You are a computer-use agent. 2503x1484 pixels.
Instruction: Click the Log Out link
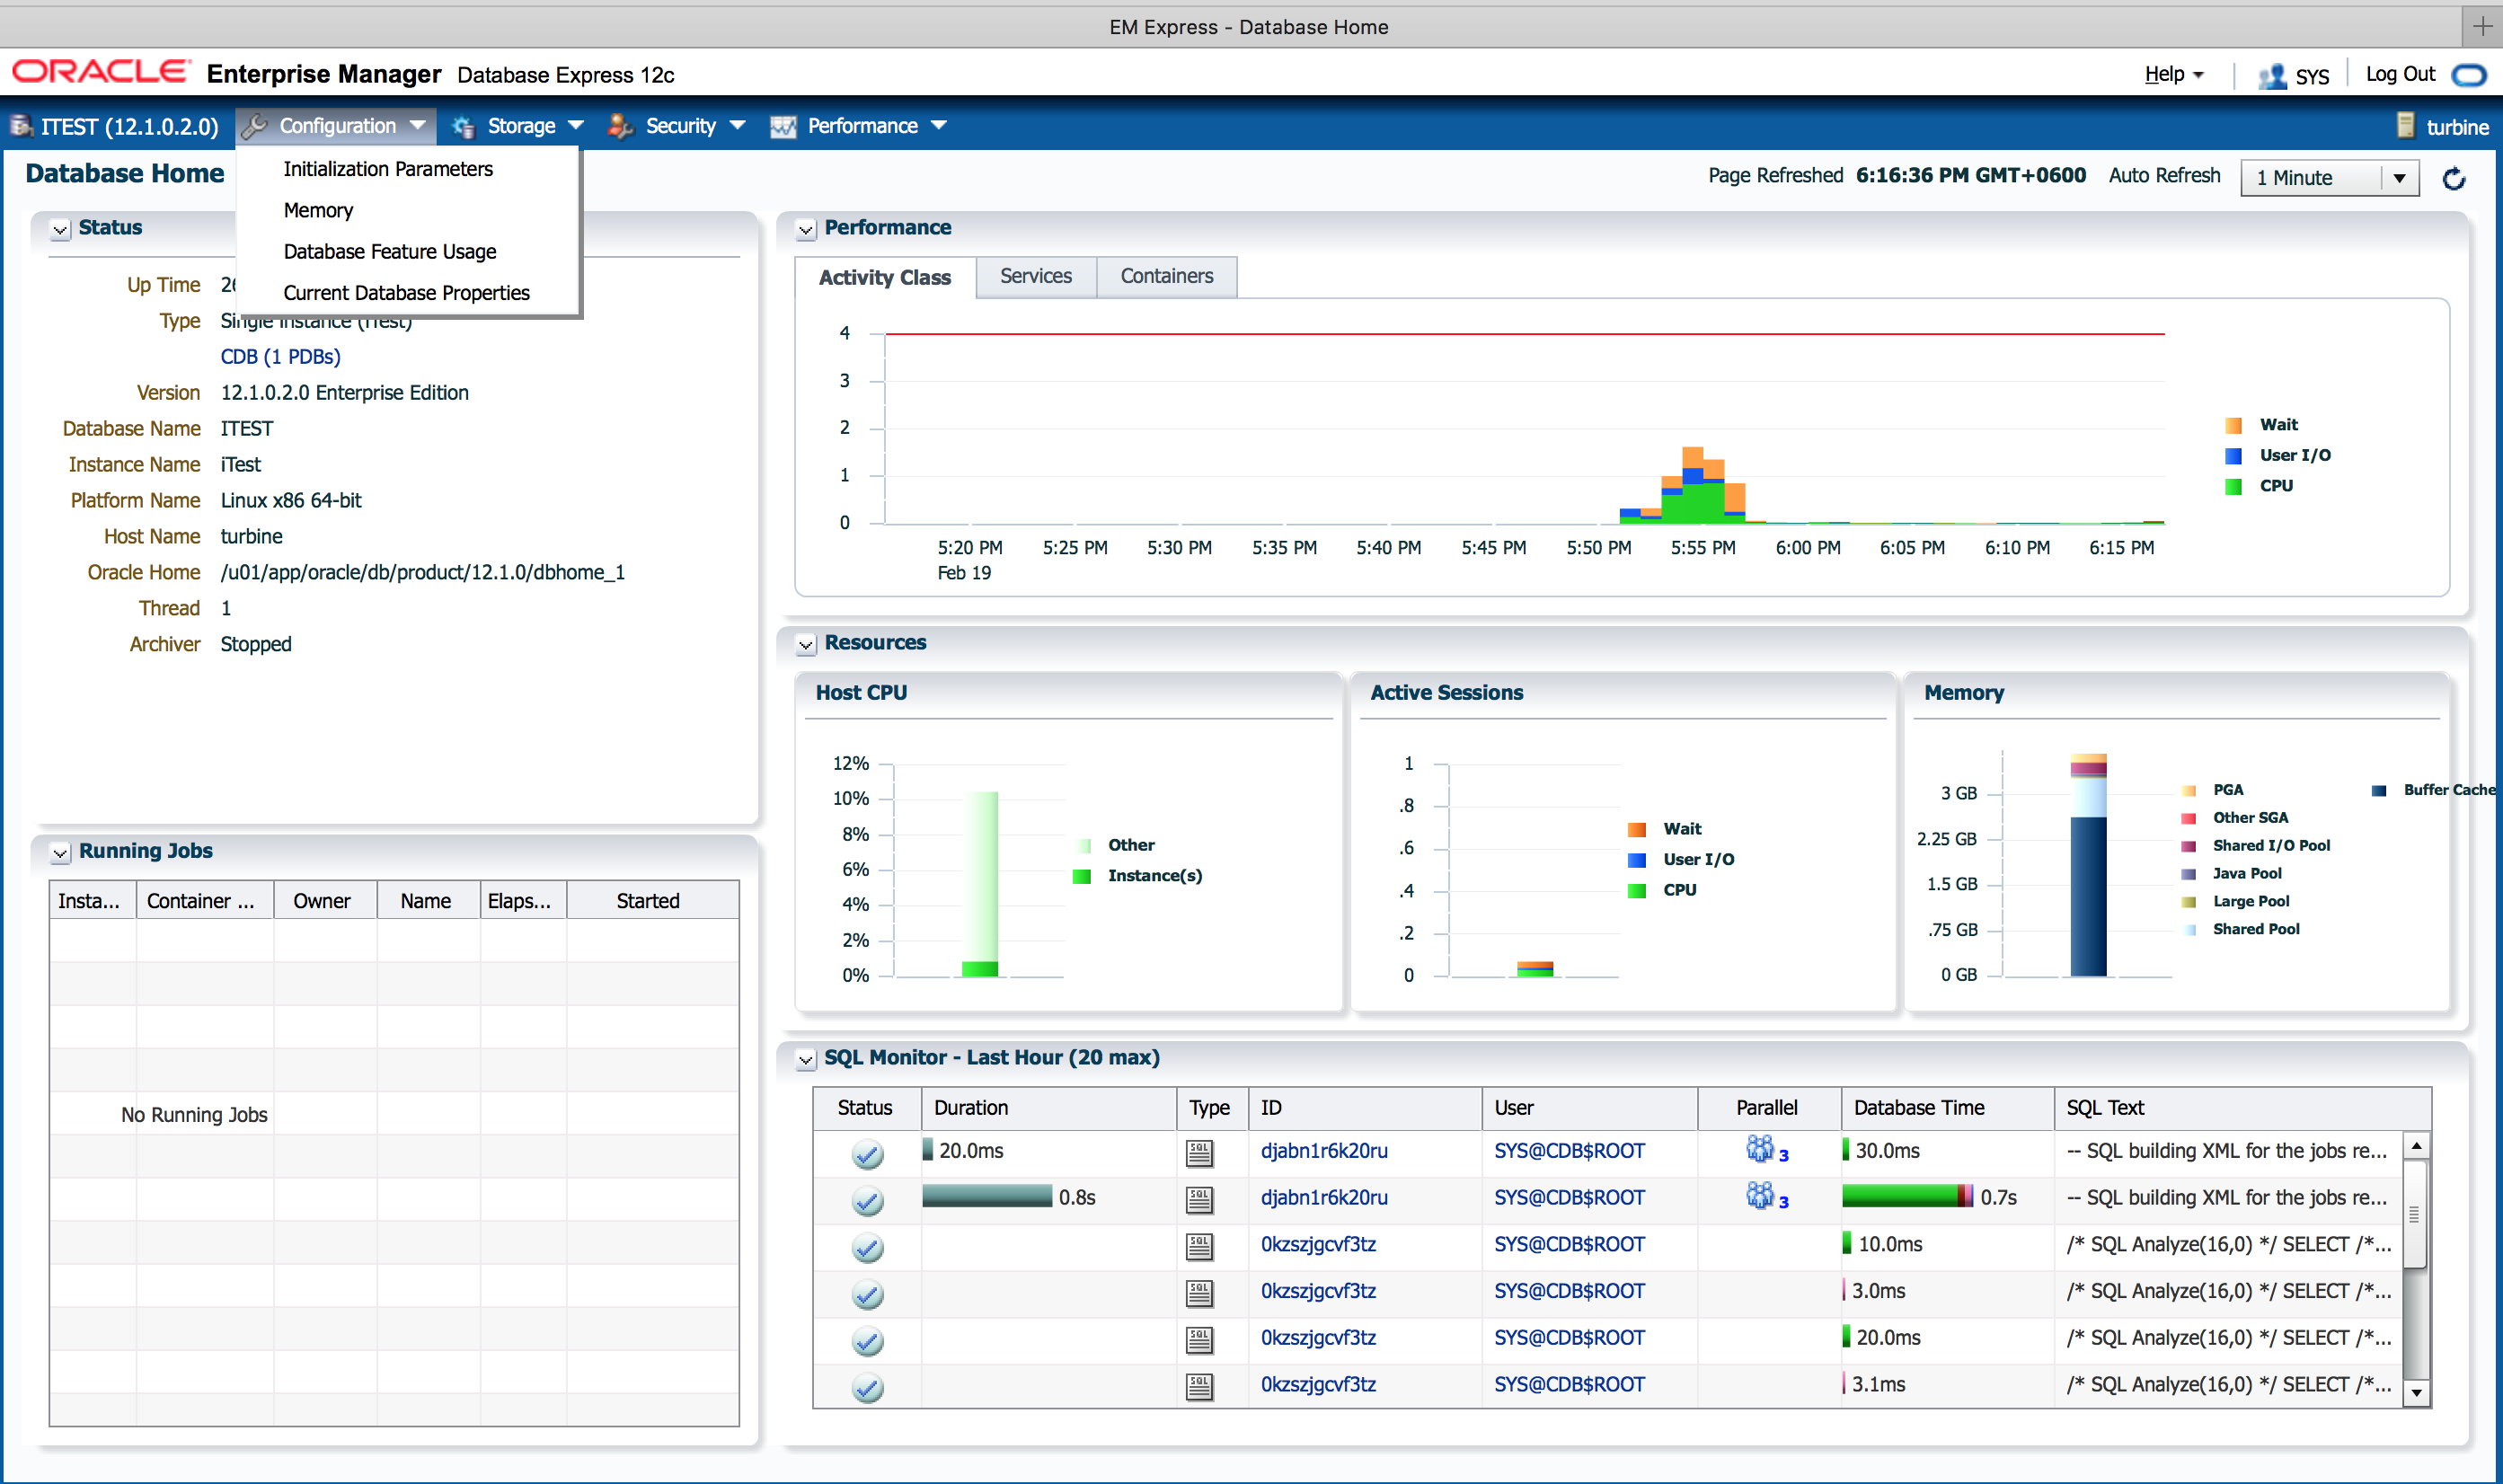click(2399, 74)
